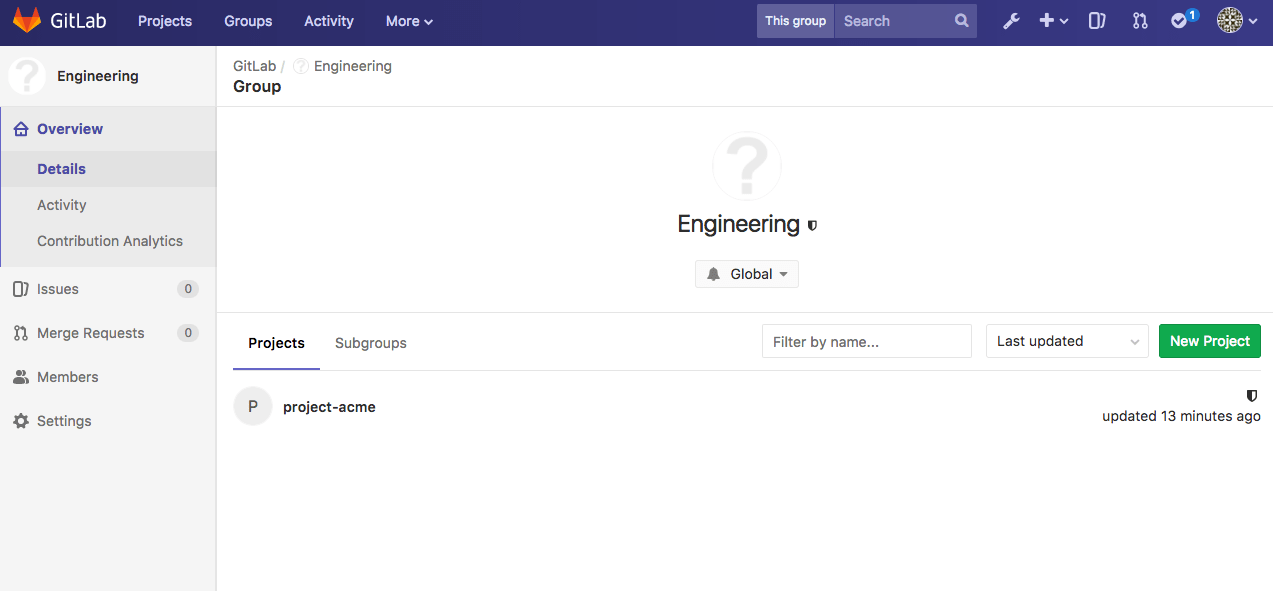Toggle the This group search scope
1273x591 pixels.
[795, 20]
